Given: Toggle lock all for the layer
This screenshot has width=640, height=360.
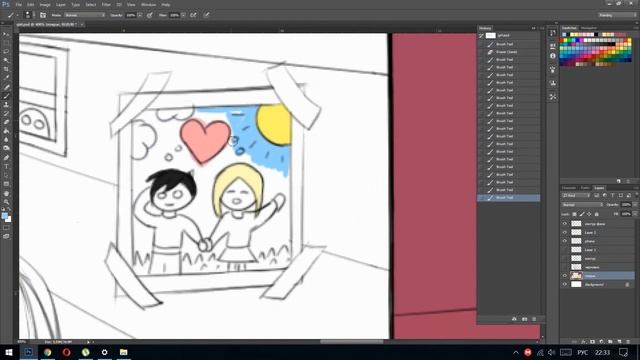Looking at the screenshot, I should 597,214.
